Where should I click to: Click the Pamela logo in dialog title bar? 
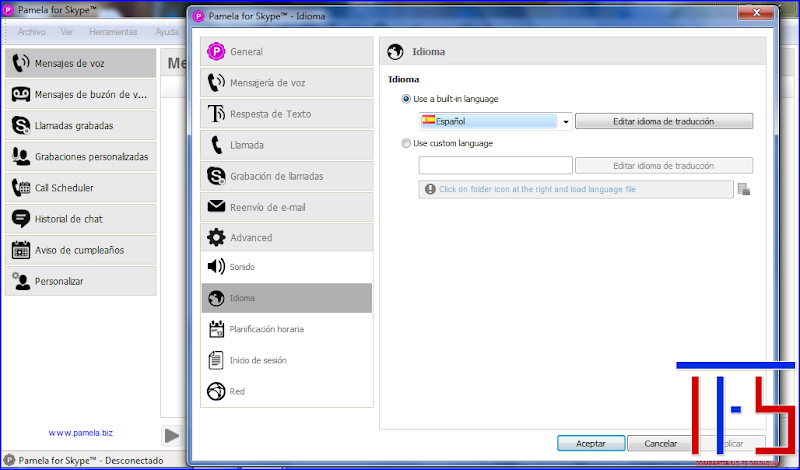point(198,16)
